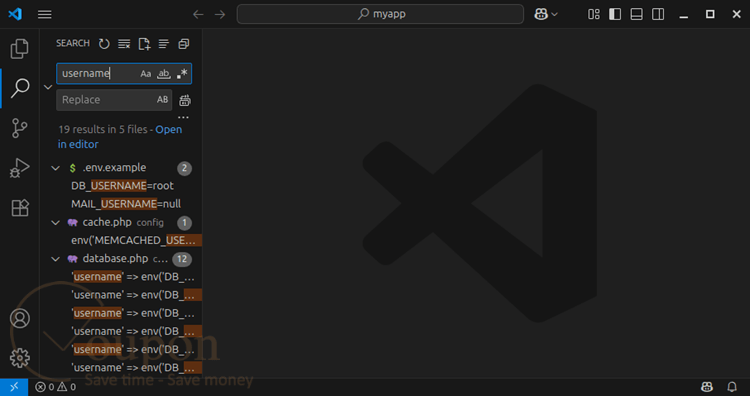Collapse the database.php results
The height and width of the screenshot is (396, 750).
[x=55, y=259]
